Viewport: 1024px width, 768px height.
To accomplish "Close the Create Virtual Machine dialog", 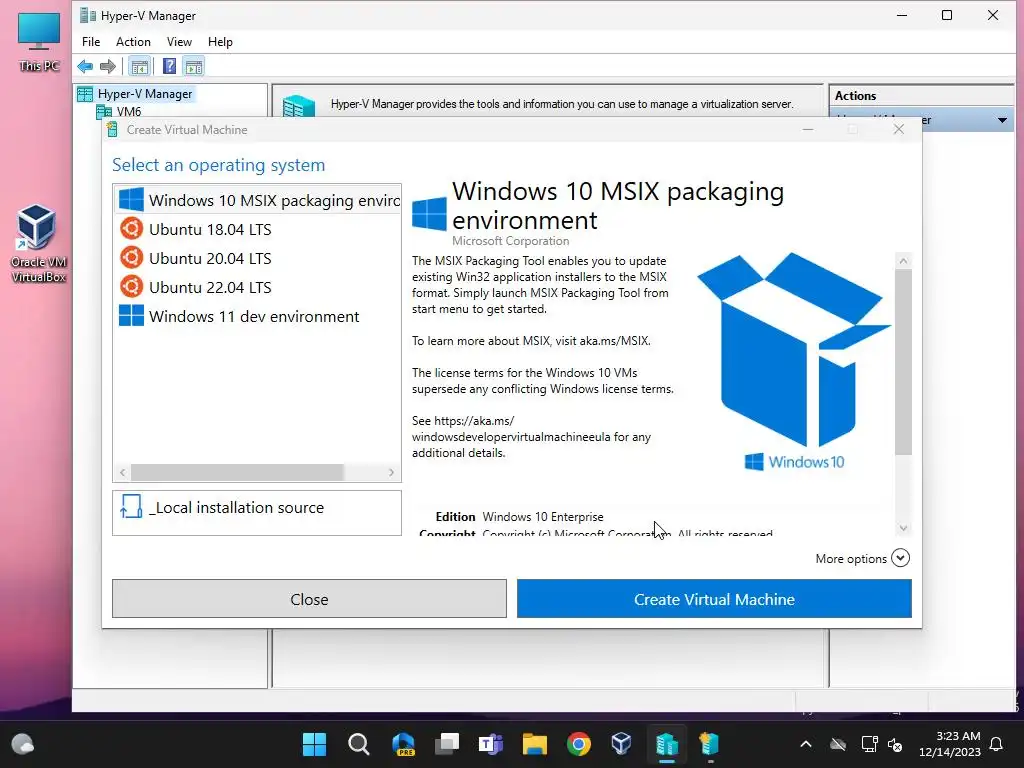I will pyautogui.click(x=899, y=129).
